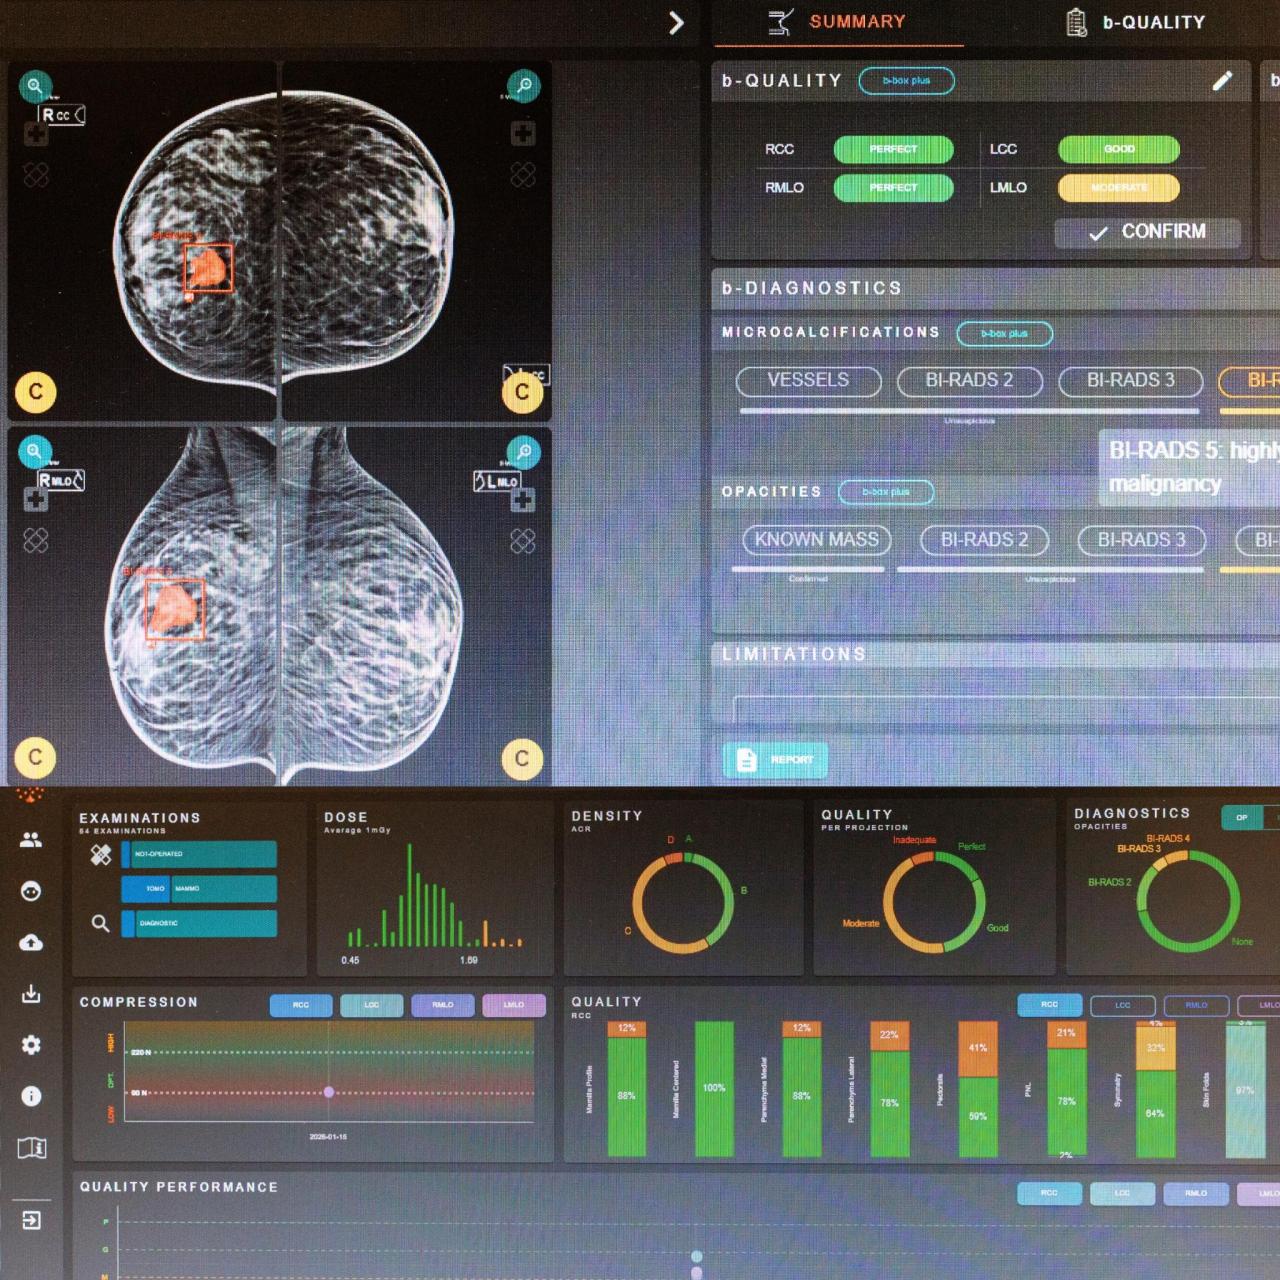Click the zoom magnifier on the RCC view
Image resolution: width=1280 pixels, height=1280 pixels.
point(35,86)
